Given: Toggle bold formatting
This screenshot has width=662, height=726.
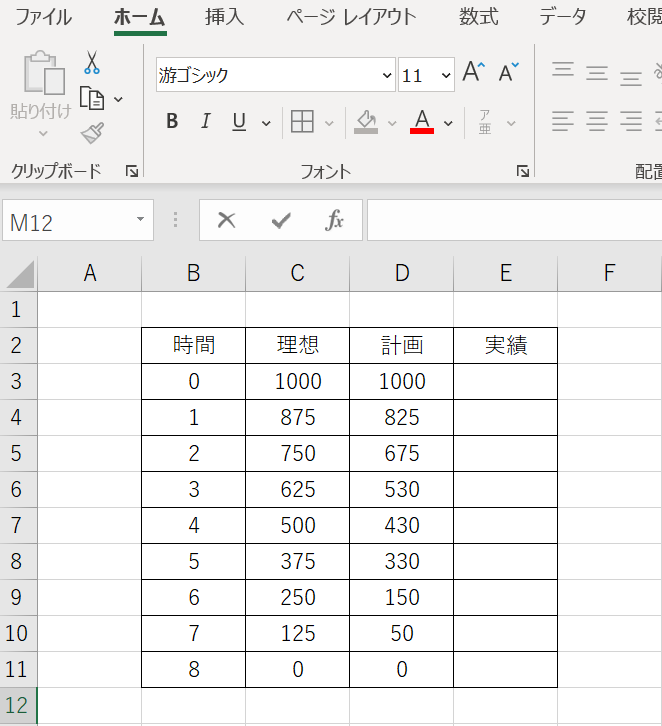Looking at the screenshot, I should [x=172, y=121].
